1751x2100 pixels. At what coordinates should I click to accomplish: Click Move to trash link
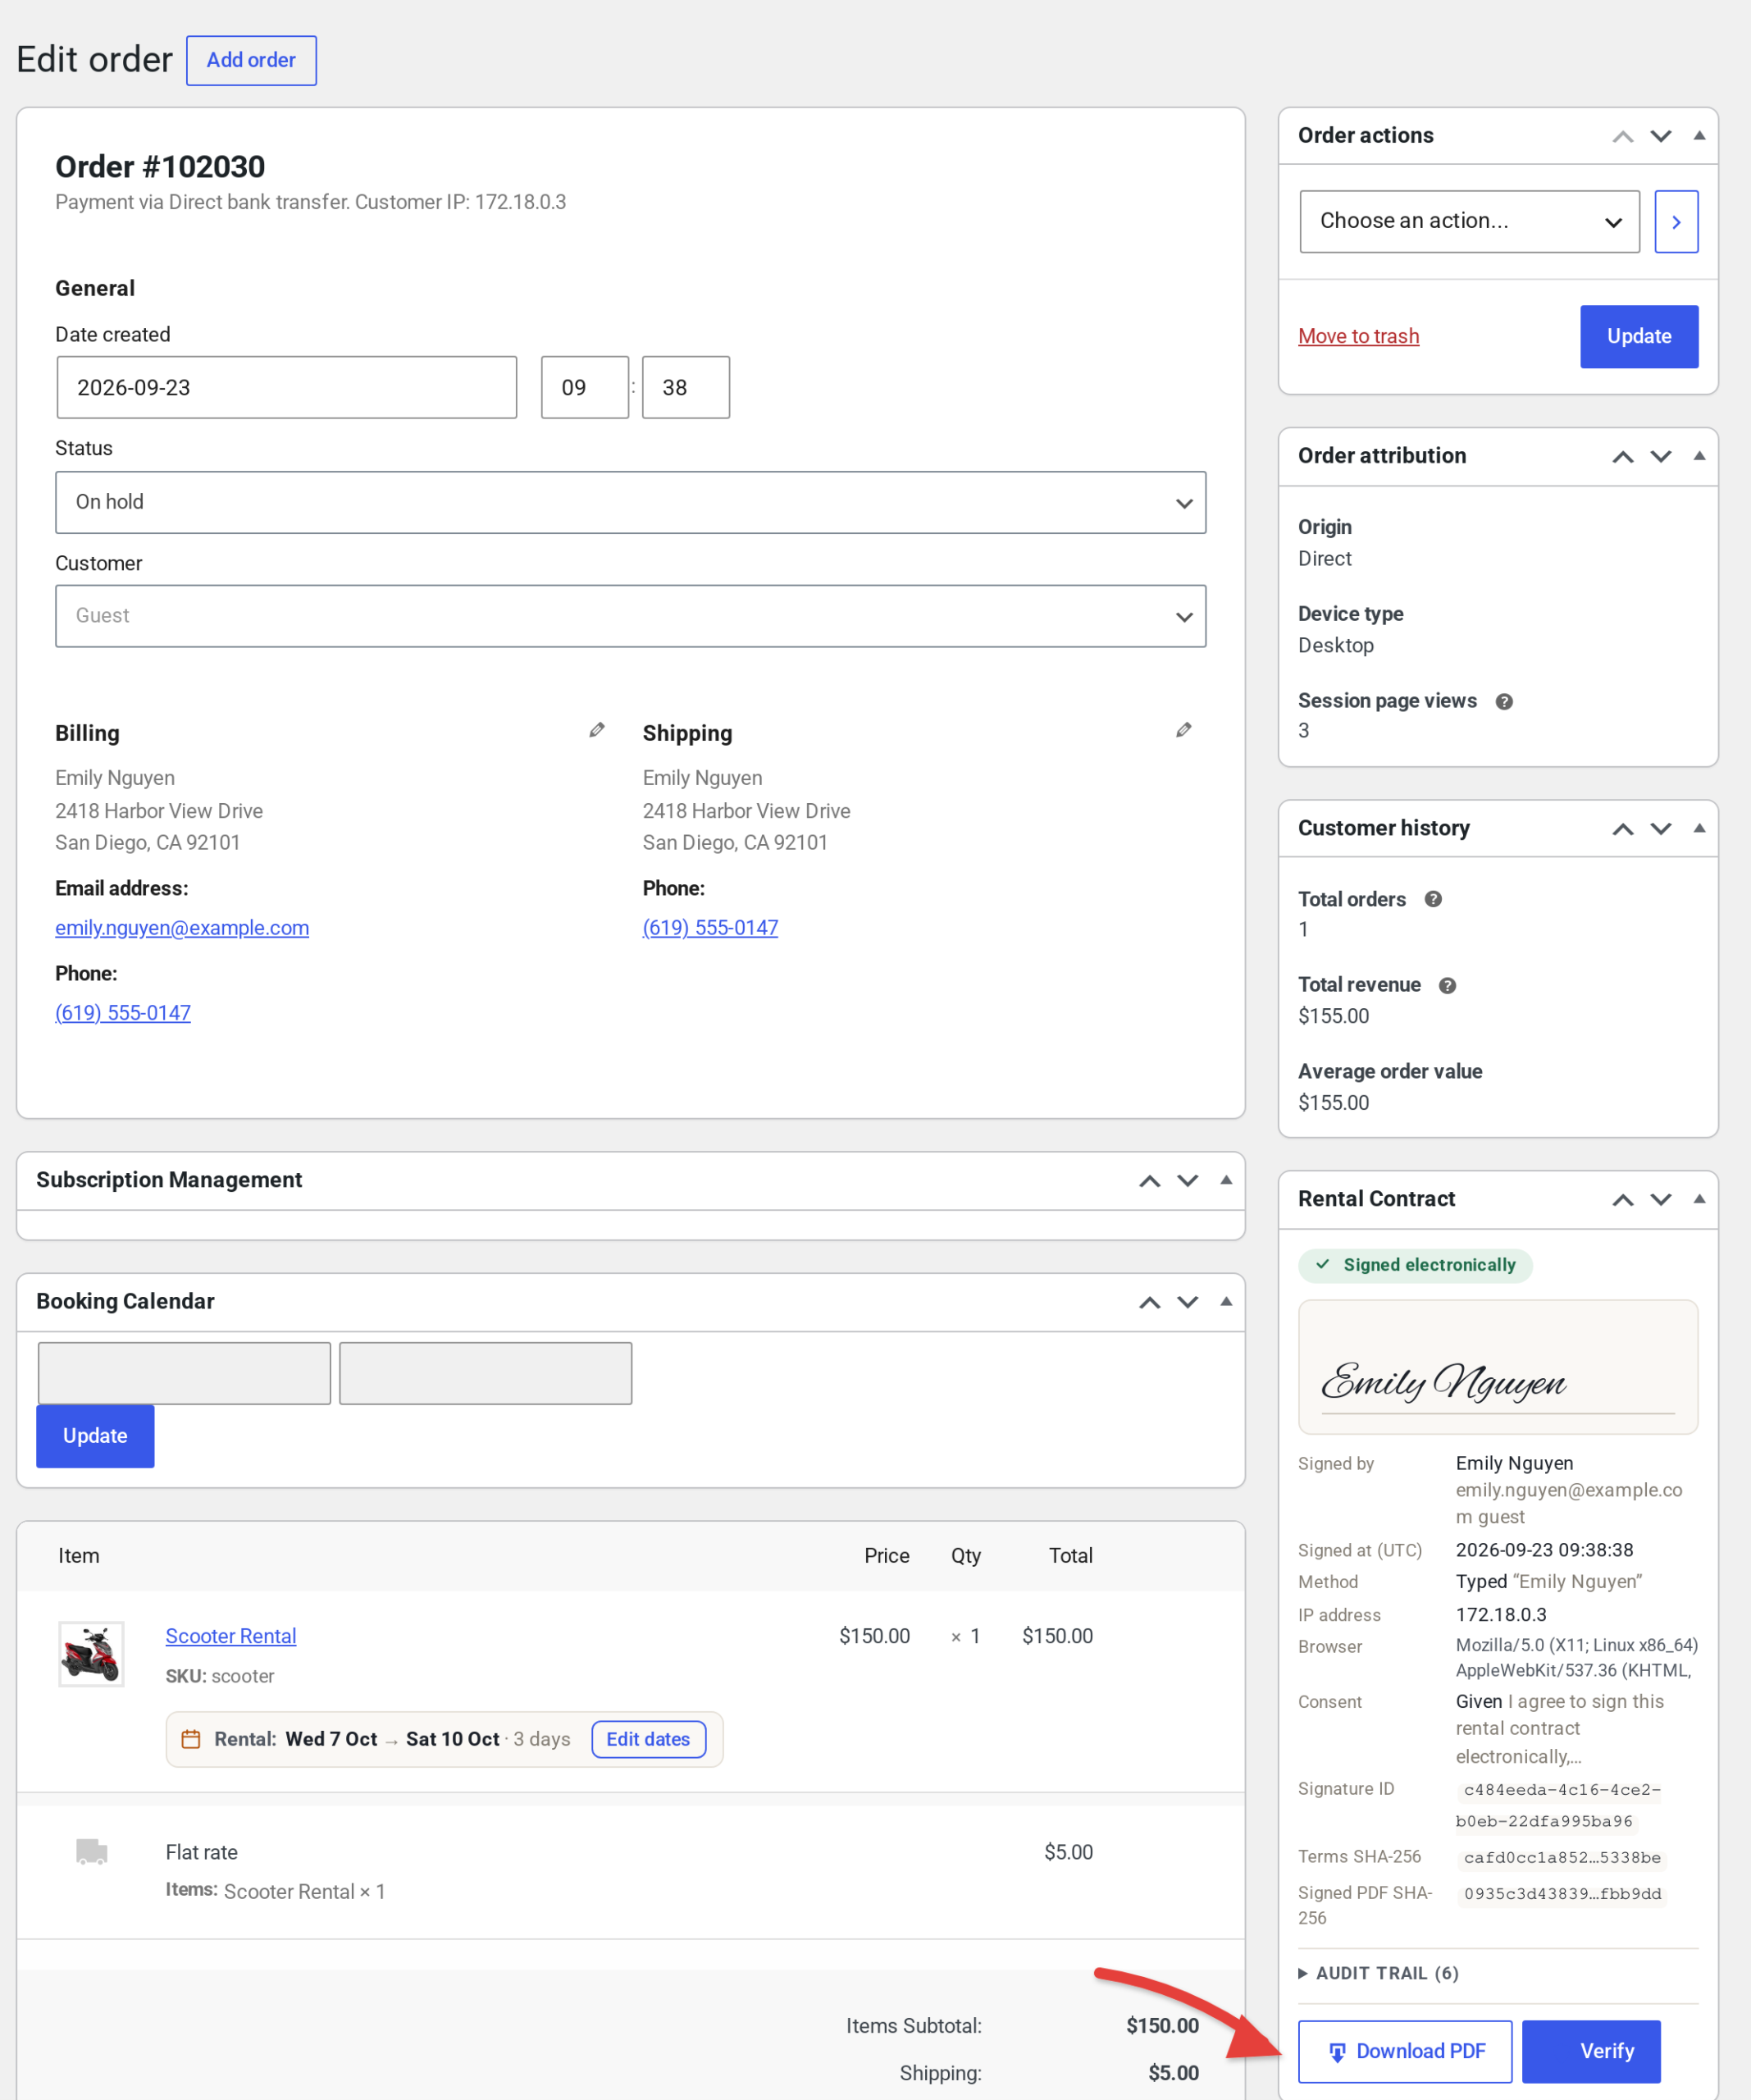tap(1358, 336)
